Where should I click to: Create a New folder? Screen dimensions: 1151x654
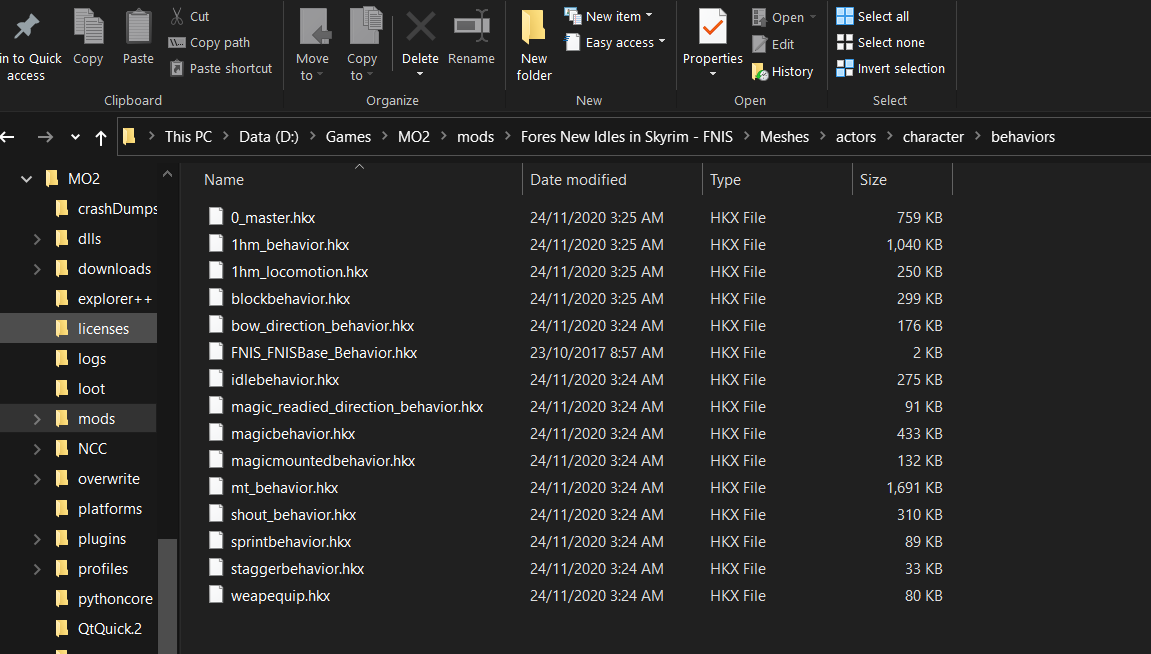click(534, 45)
